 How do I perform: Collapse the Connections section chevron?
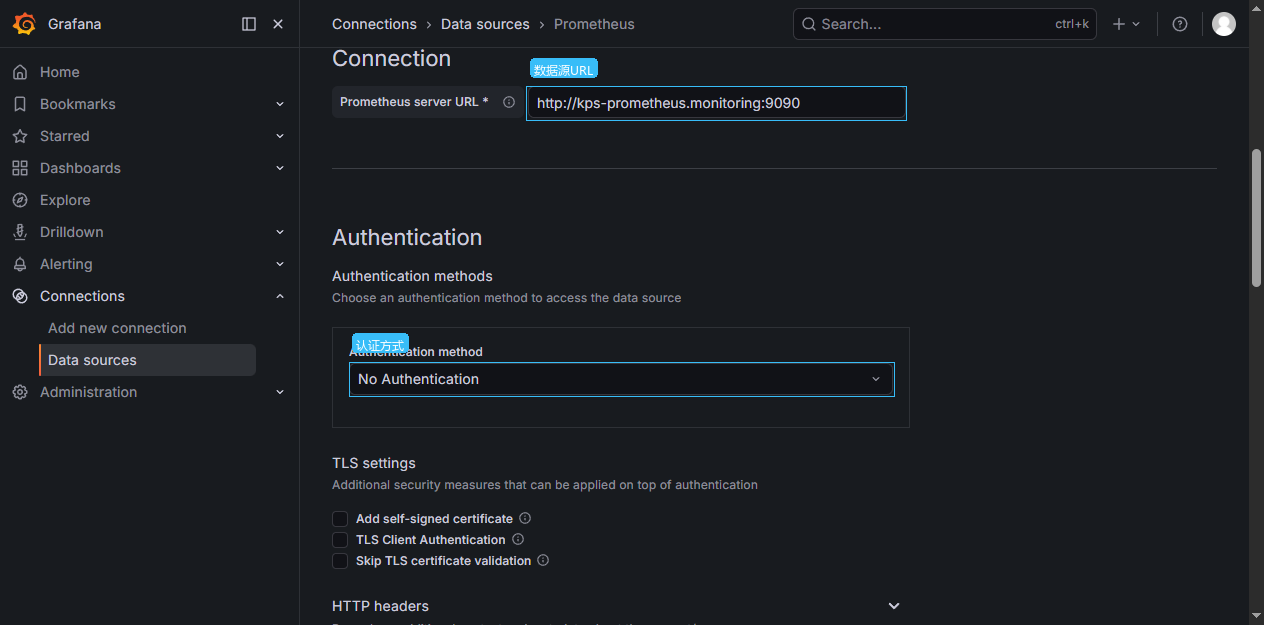click(x=280, y=296)
